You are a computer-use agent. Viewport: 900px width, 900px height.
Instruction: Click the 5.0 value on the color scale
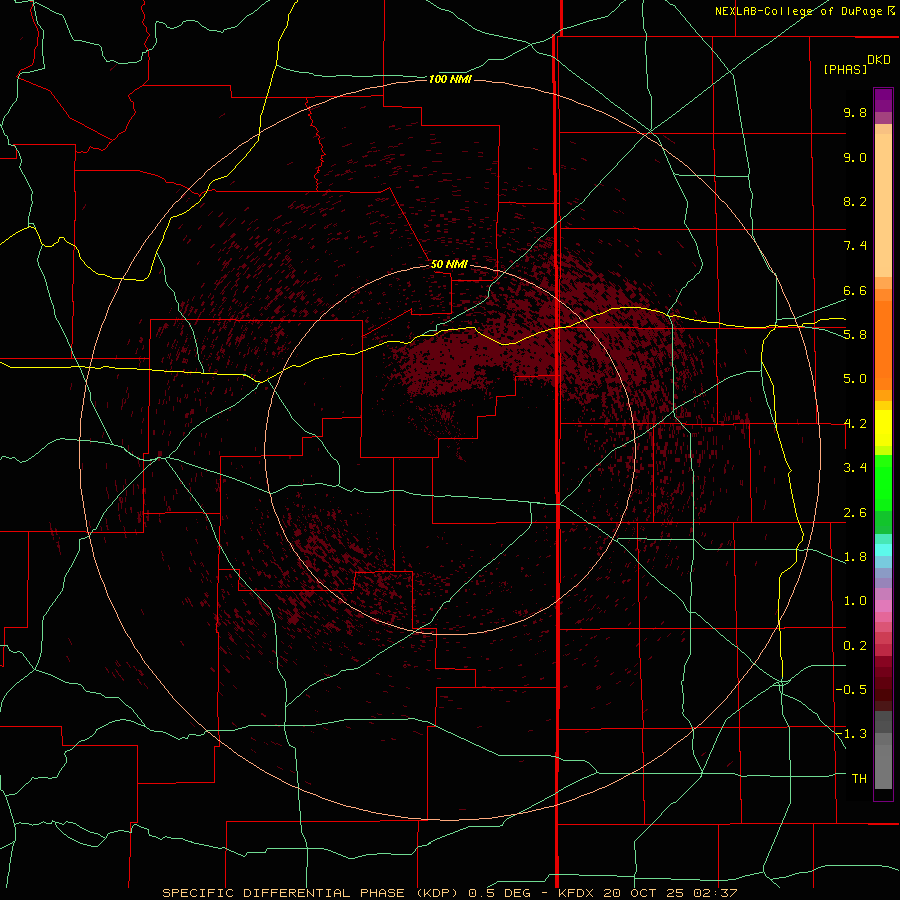(855, 379)
